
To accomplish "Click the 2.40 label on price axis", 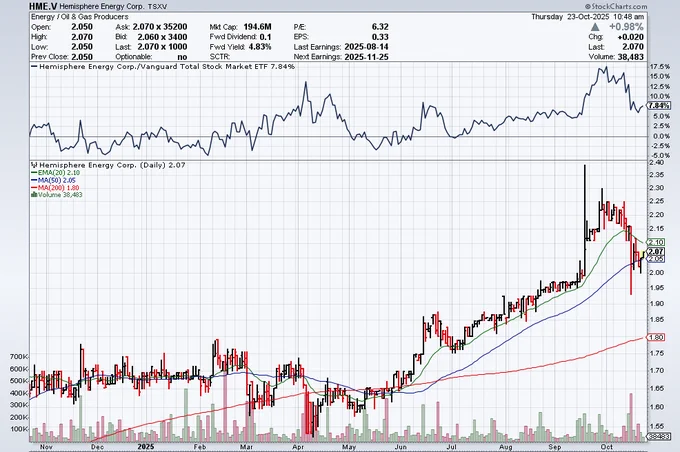I will click(656, 163).
